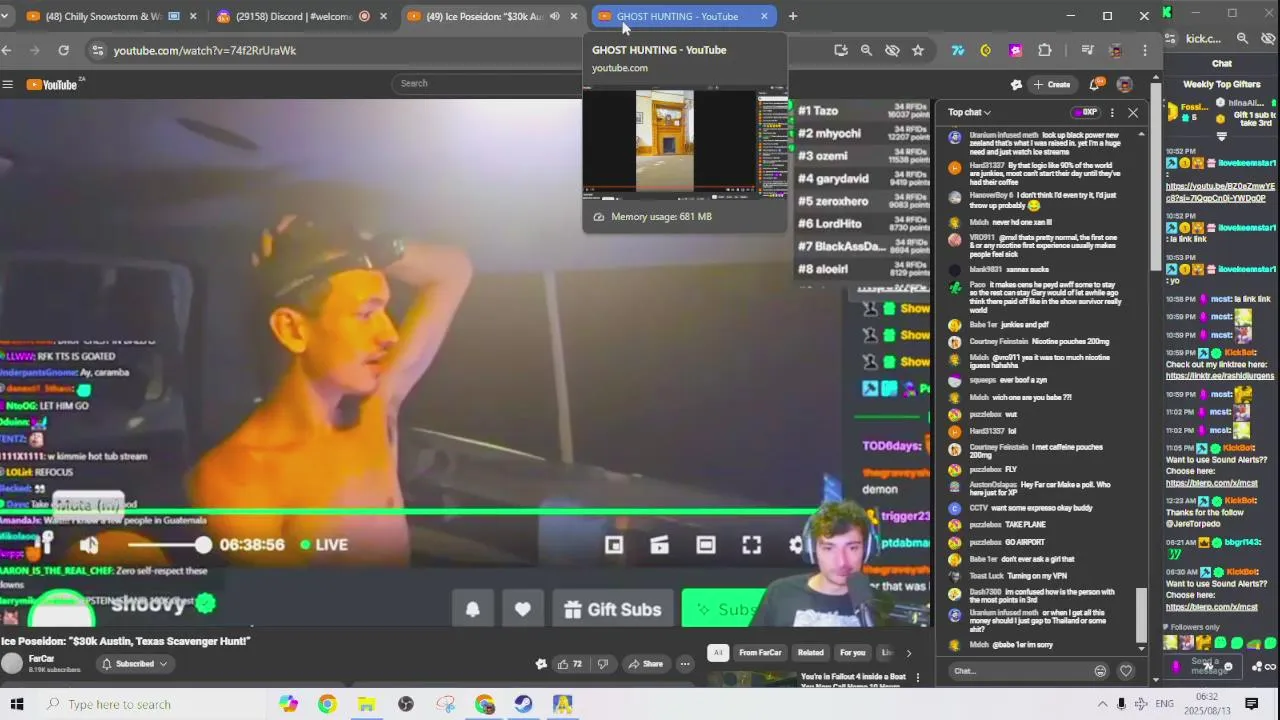
Task: Switch to the Discord #welcome browser tab
Action: tap(301, 16)
